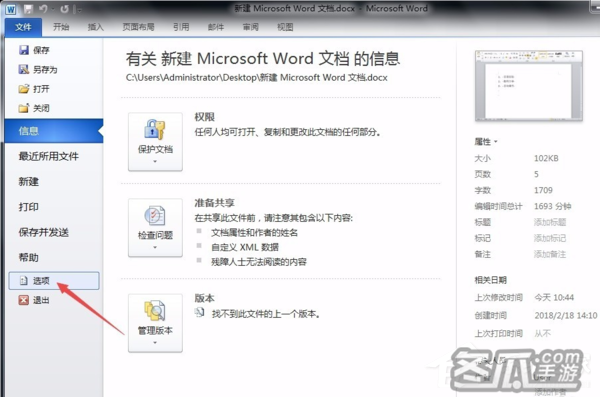This screenshot has width=600, height=397.
Task: Click the 102KB size value
Action: click(546, 158)
